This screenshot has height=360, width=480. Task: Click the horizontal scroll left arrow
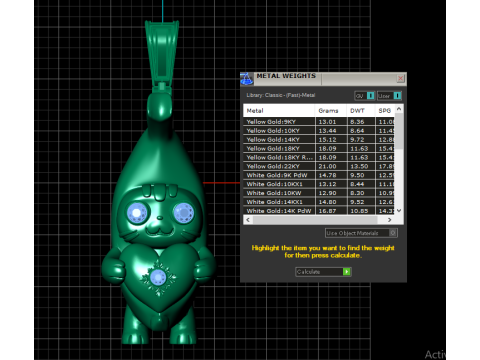[248, 220]
